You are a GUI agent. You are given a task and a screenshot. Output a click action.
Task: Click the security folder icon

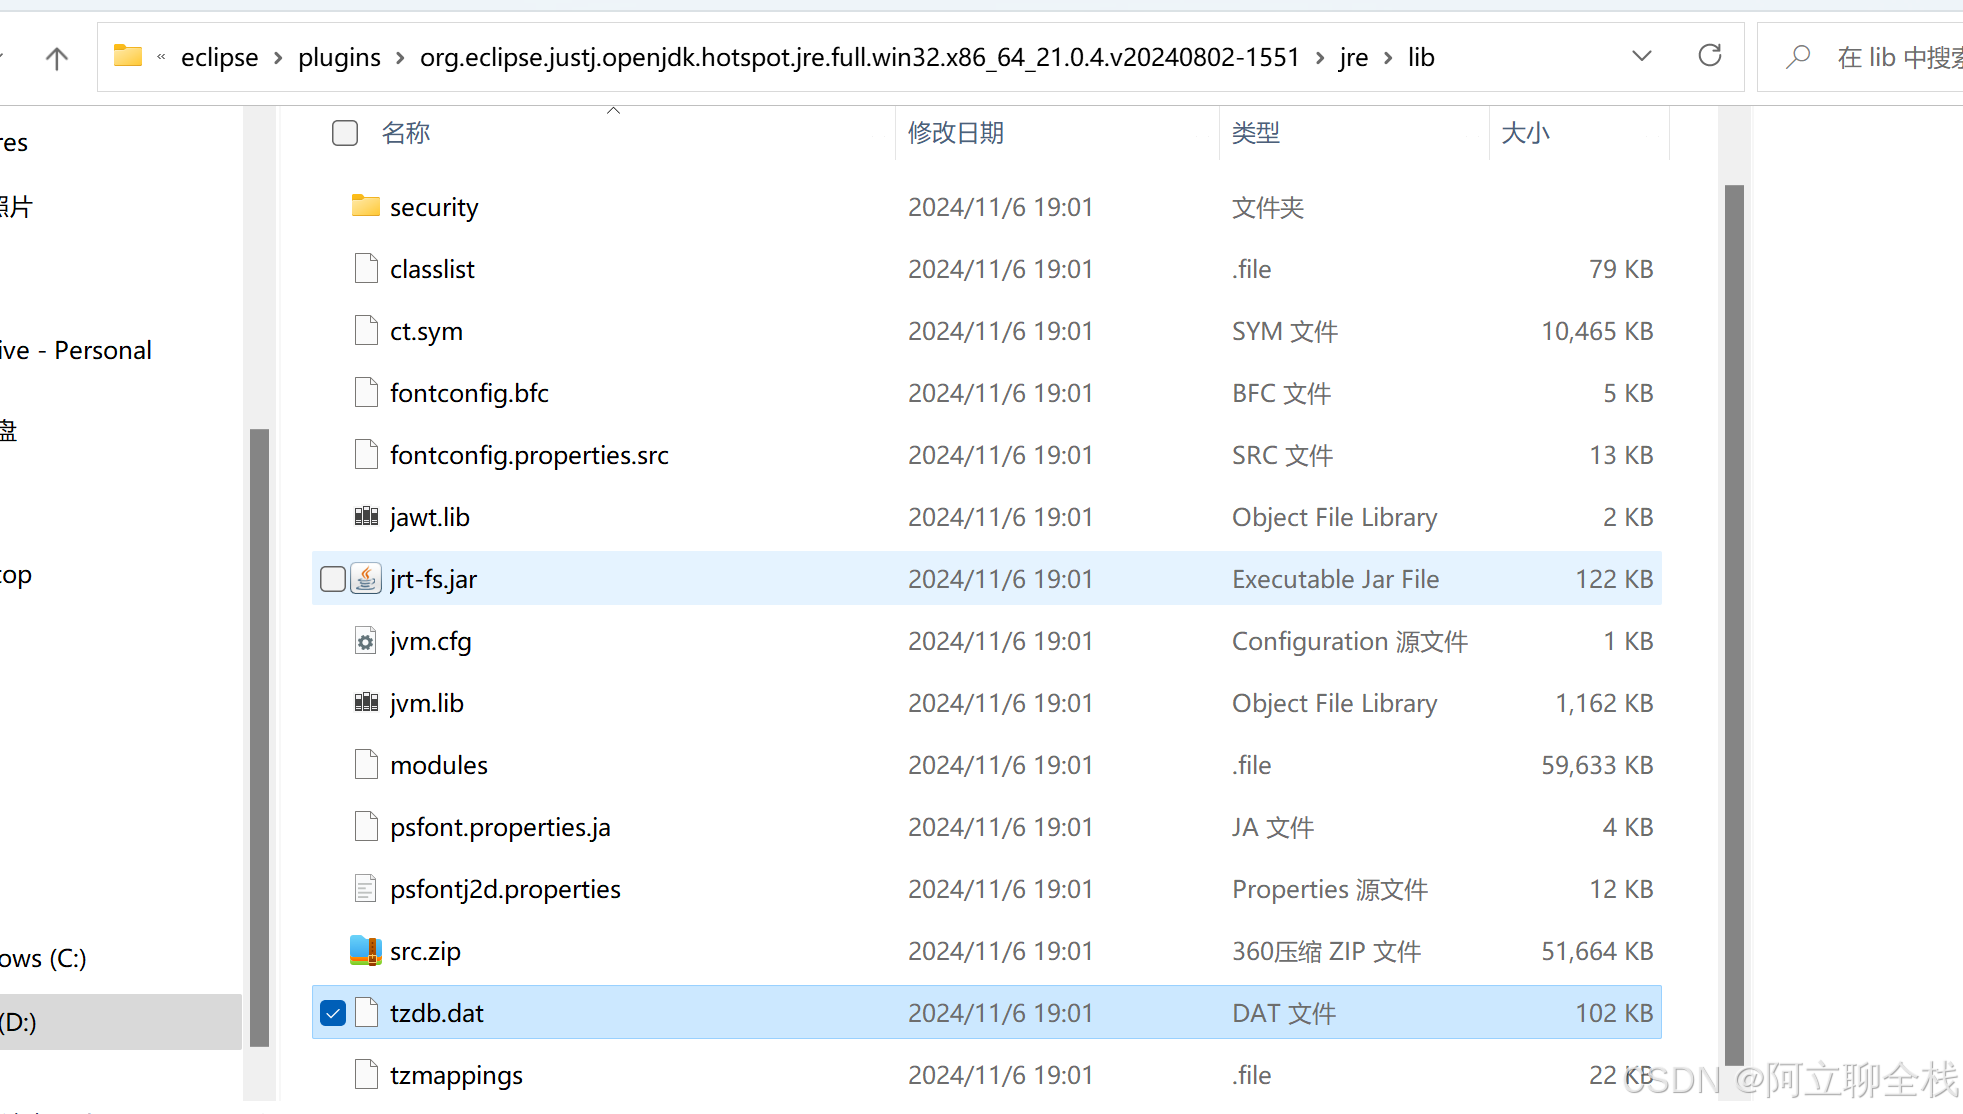pos(366,206)
